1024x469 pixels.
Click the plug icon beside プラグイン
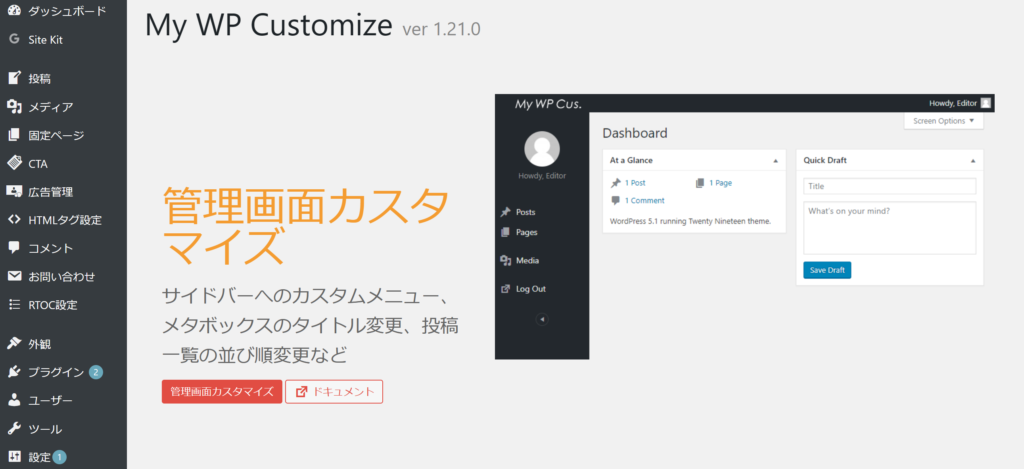[14, 372]
